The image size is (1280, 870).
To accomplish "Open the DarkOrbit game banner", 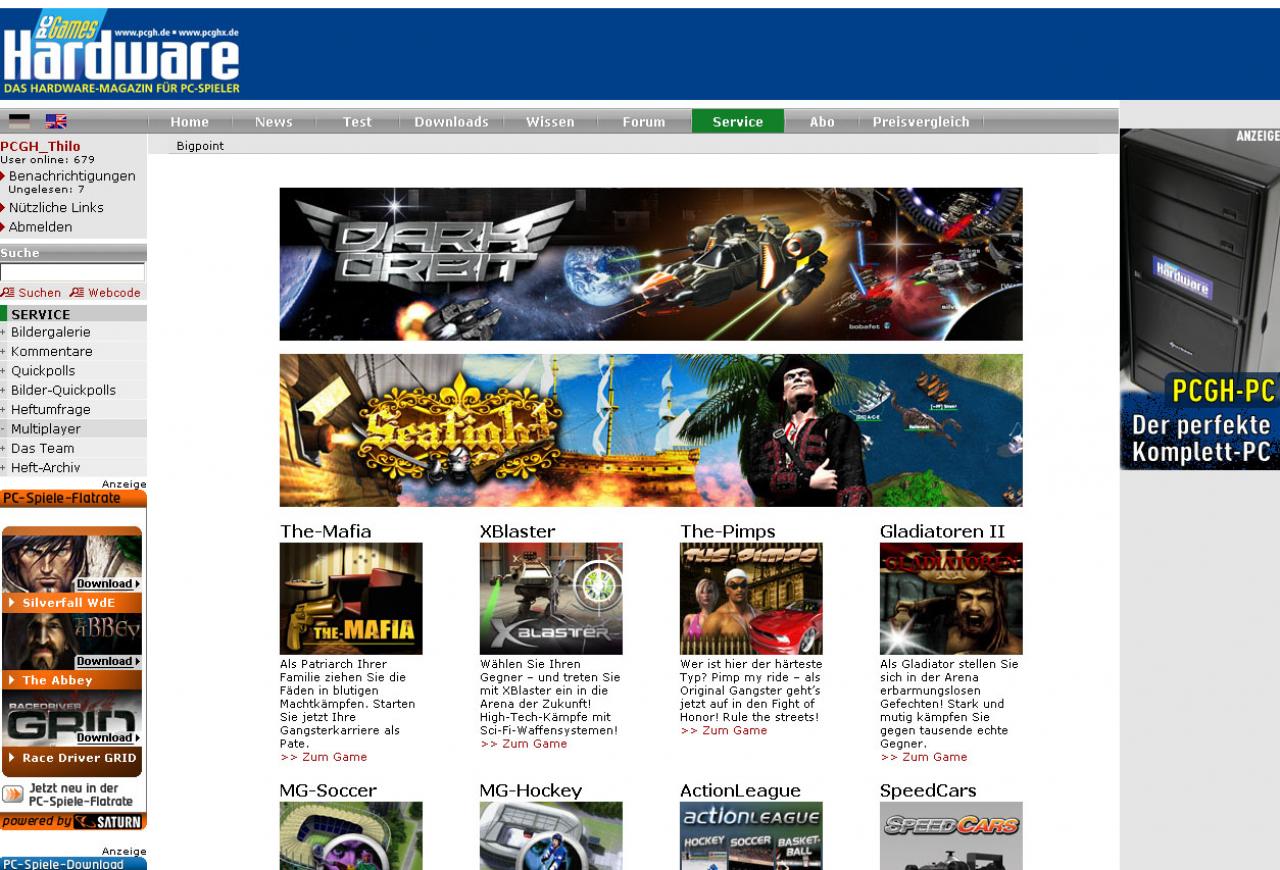I will pyautogui.click(x=651, y=264).
